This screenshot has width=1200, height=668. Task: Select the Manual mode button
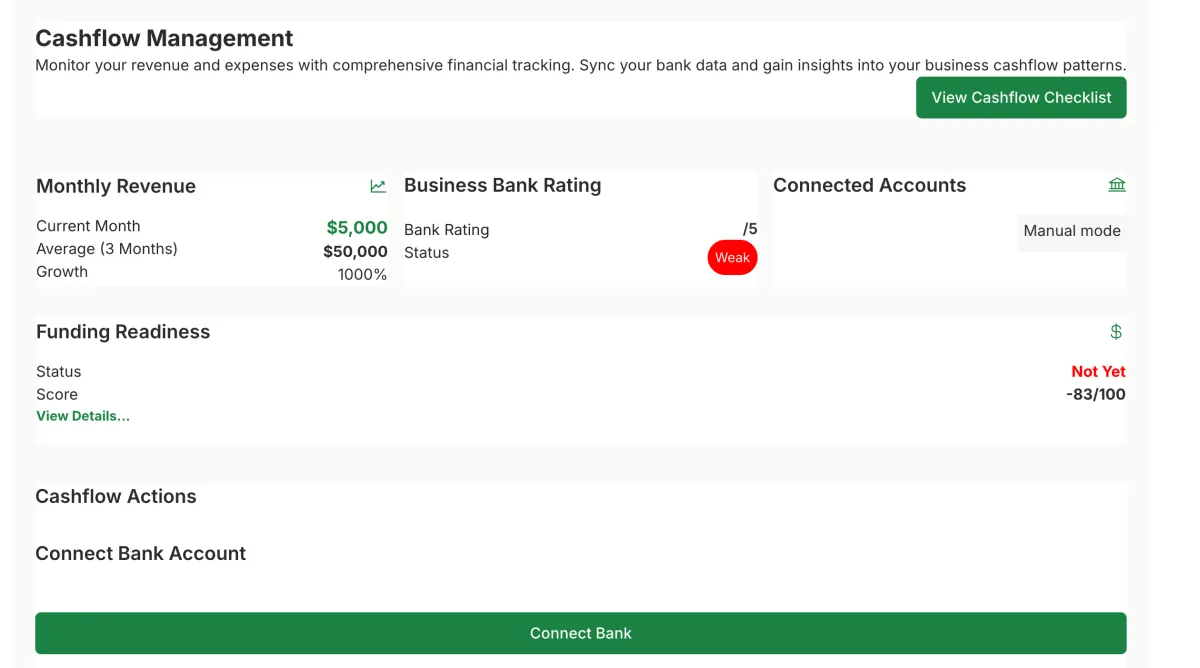(x=1071, y=231)
